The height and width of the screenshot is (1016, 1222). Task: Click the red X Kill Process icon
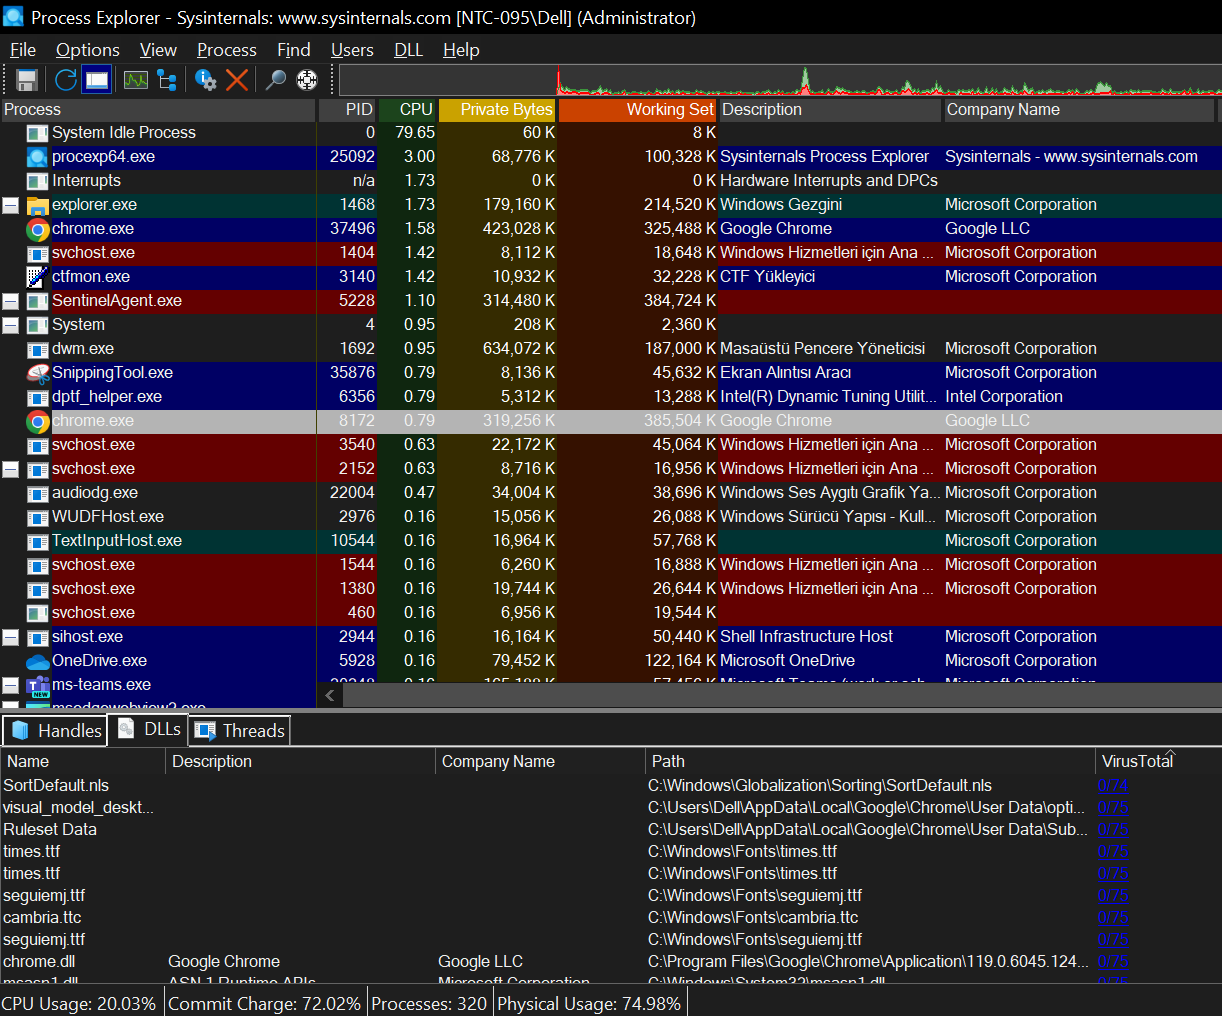pyautogui.click(x=237, y=80)
